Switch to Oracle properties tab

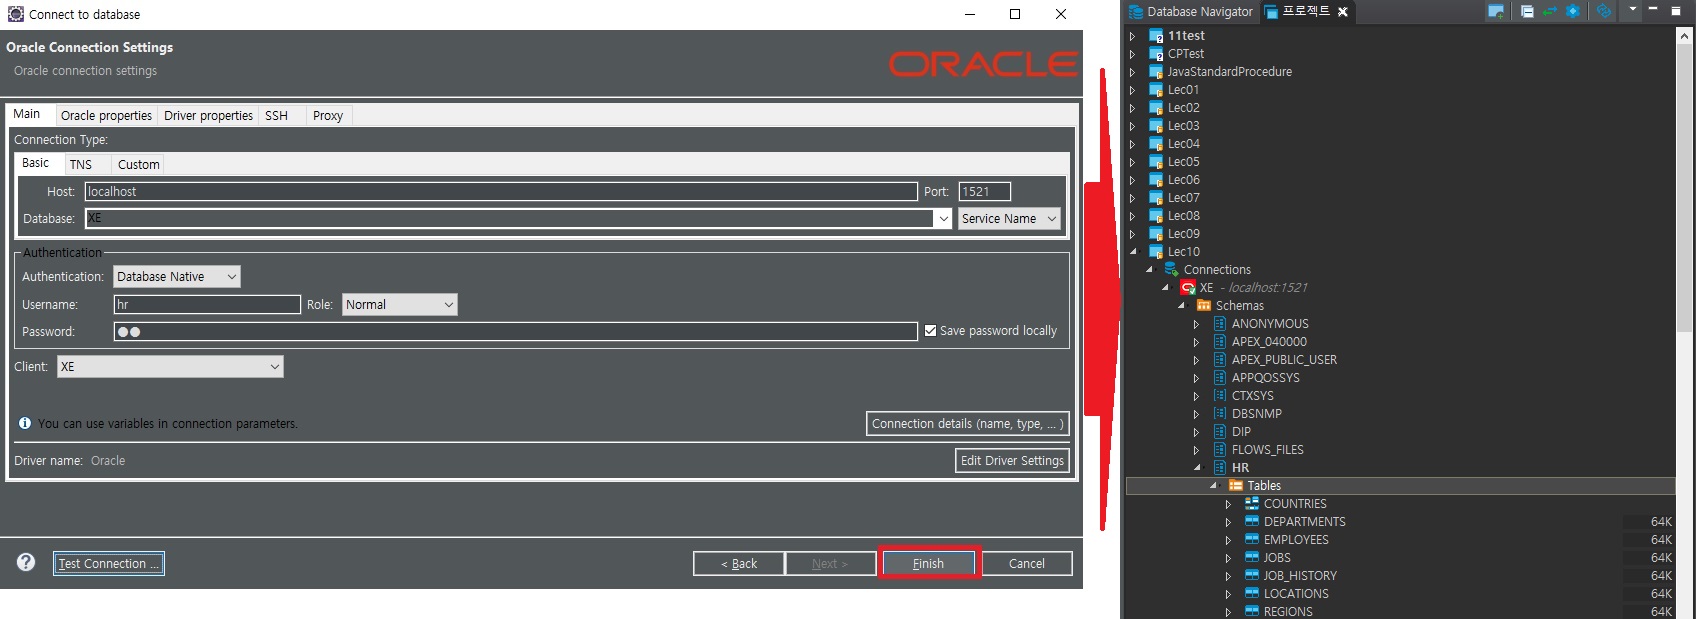coord(106,116)
